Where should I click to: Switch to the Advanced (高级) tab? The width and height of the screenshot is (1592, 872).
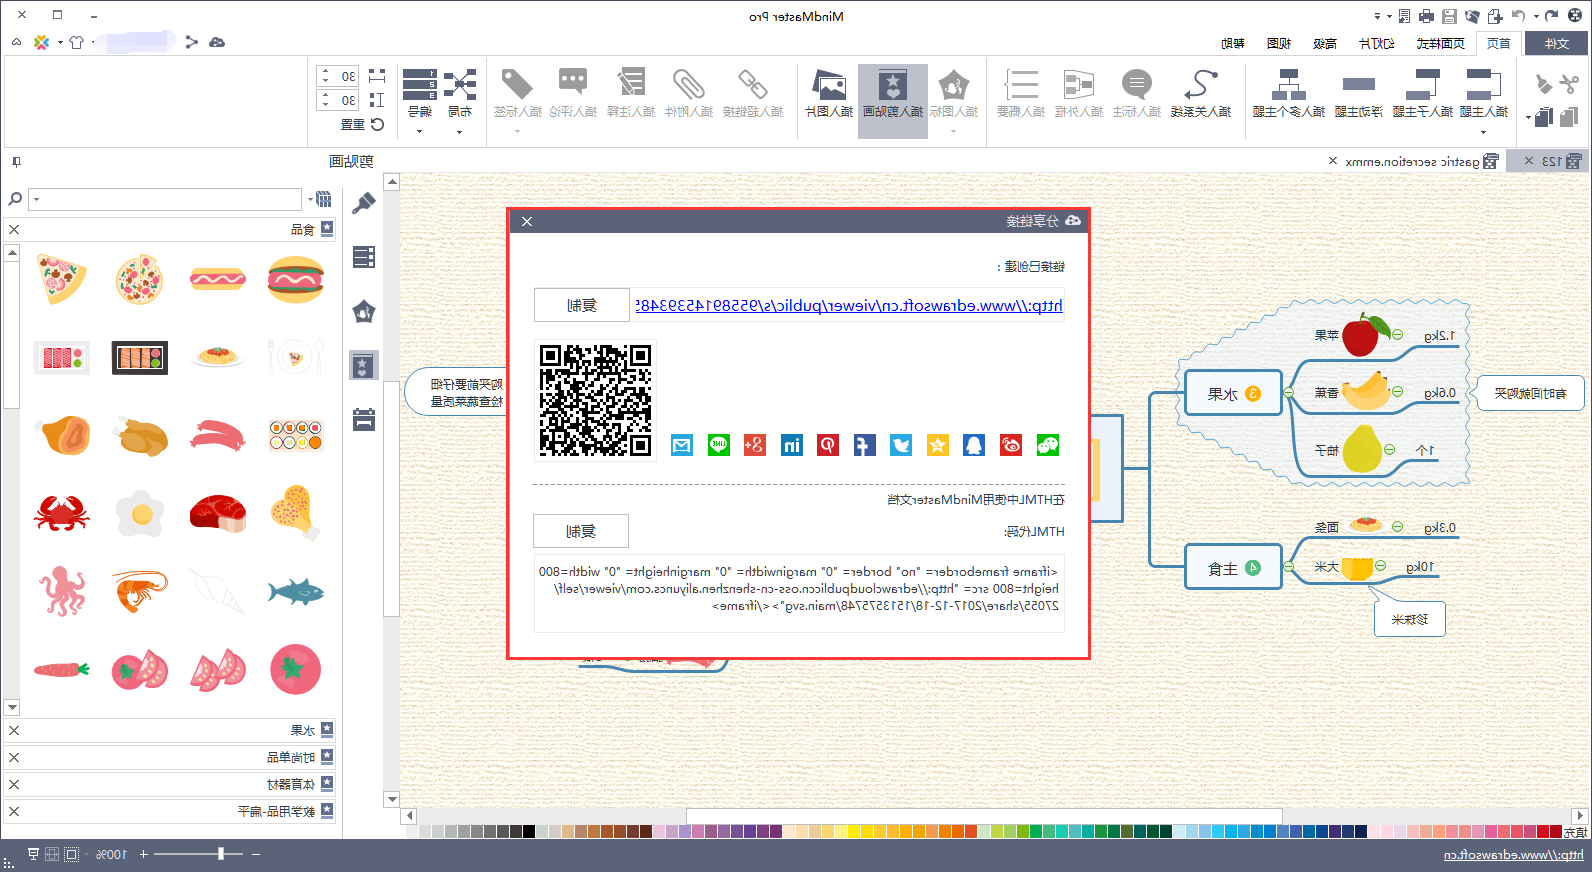click(x=1325, y=43)
